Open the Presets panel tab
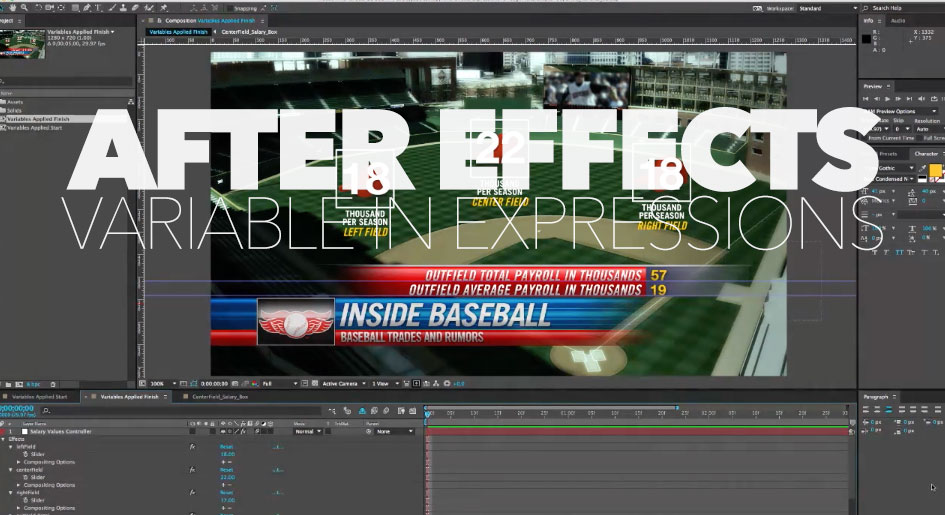945x515 pixels. tap(888, 154)
